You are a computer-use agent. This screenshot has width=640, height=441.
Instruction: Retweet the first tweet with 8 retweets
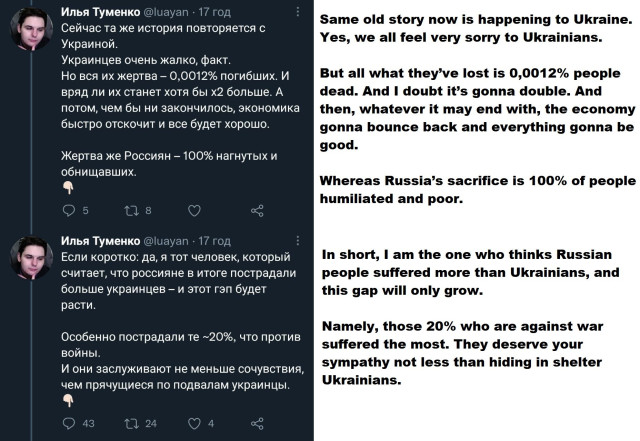click(x=132, y=210)
